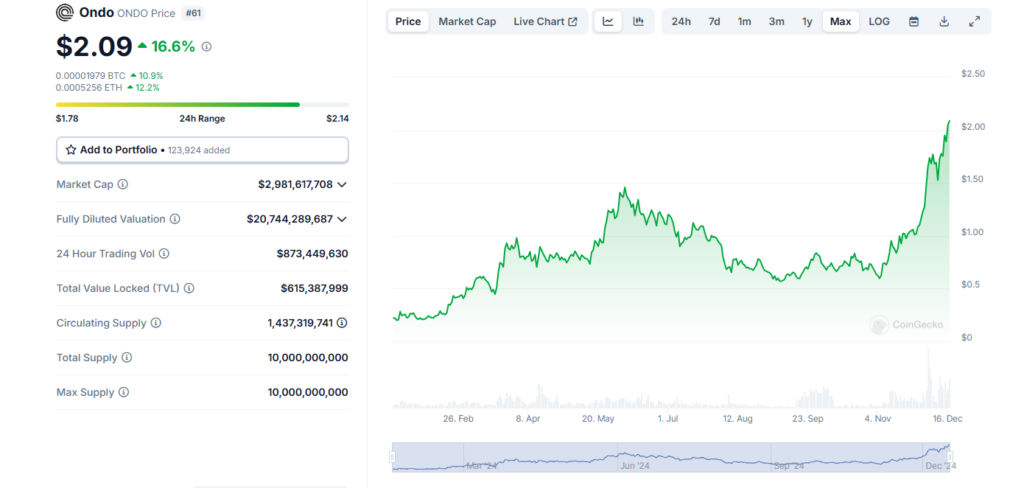The image size is (1024, 488).
Task: Click the 0.0005256 ETH value
Action: coord(89,88)
